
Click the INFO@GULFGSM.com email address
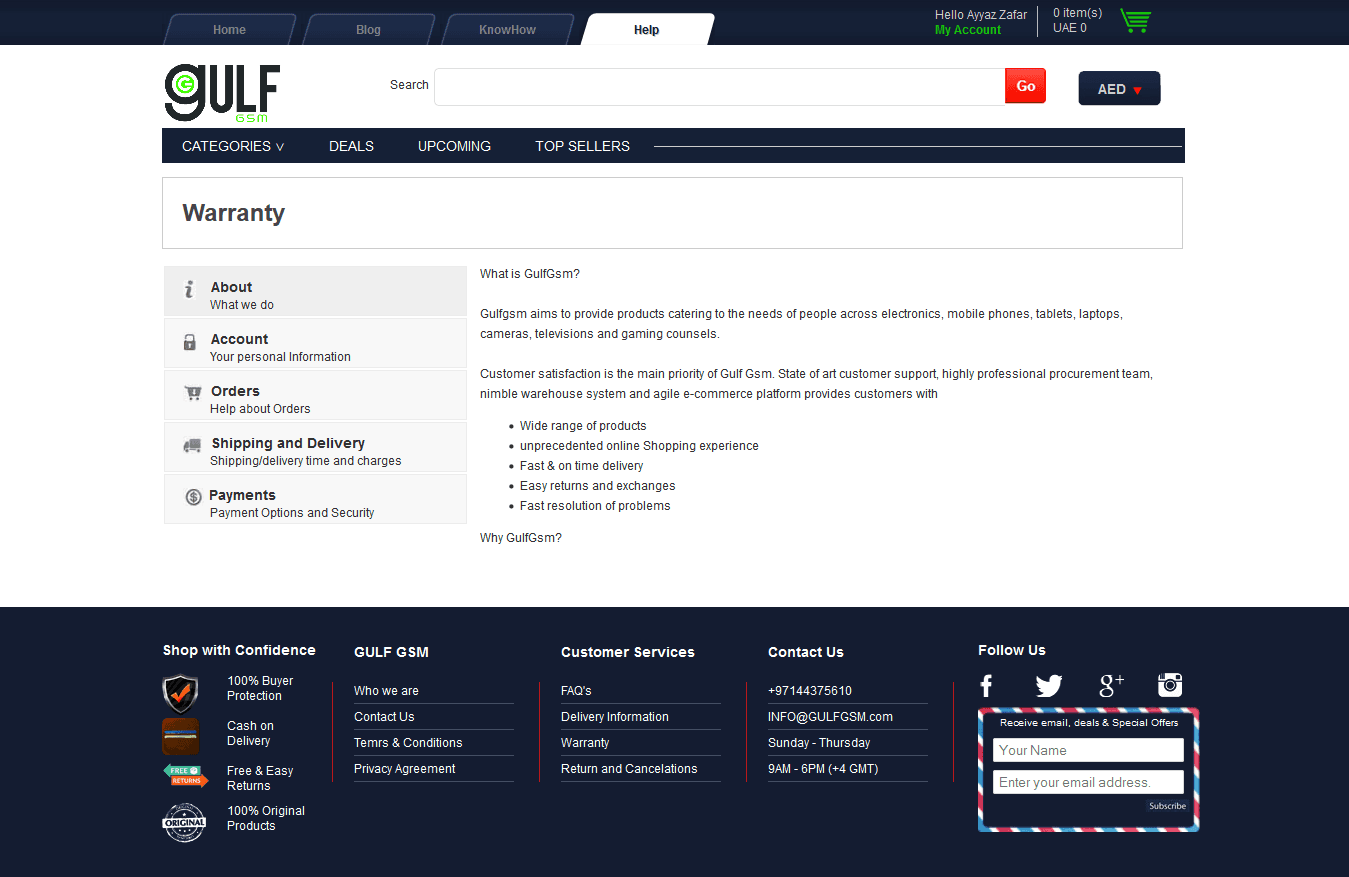click(x=830, y=717)
